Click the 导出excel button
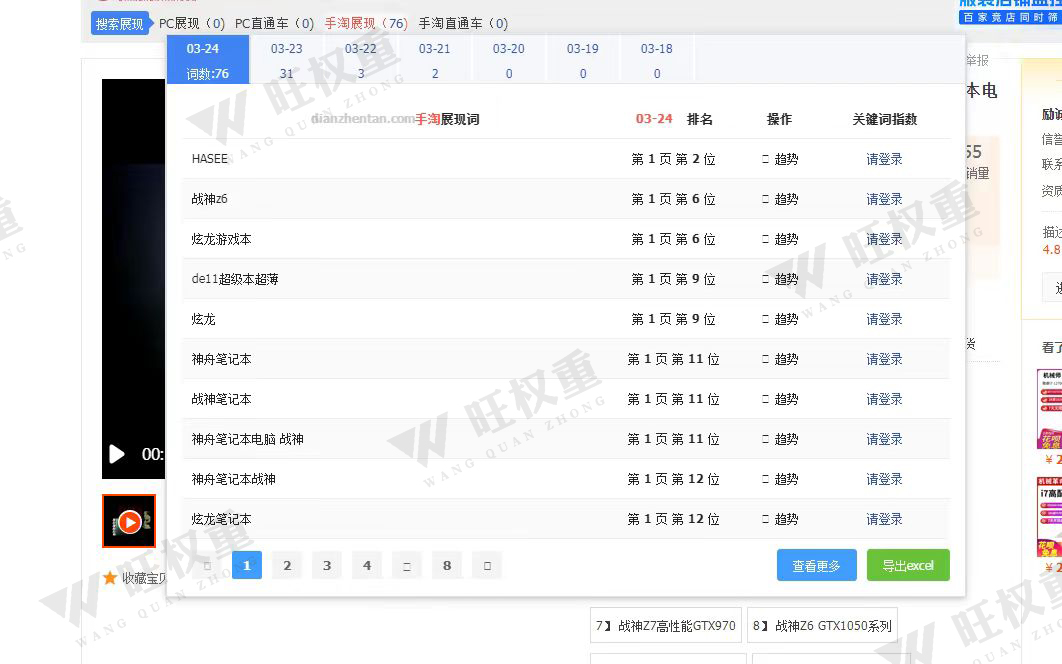 pyautogui.click(x=908, y=565)
